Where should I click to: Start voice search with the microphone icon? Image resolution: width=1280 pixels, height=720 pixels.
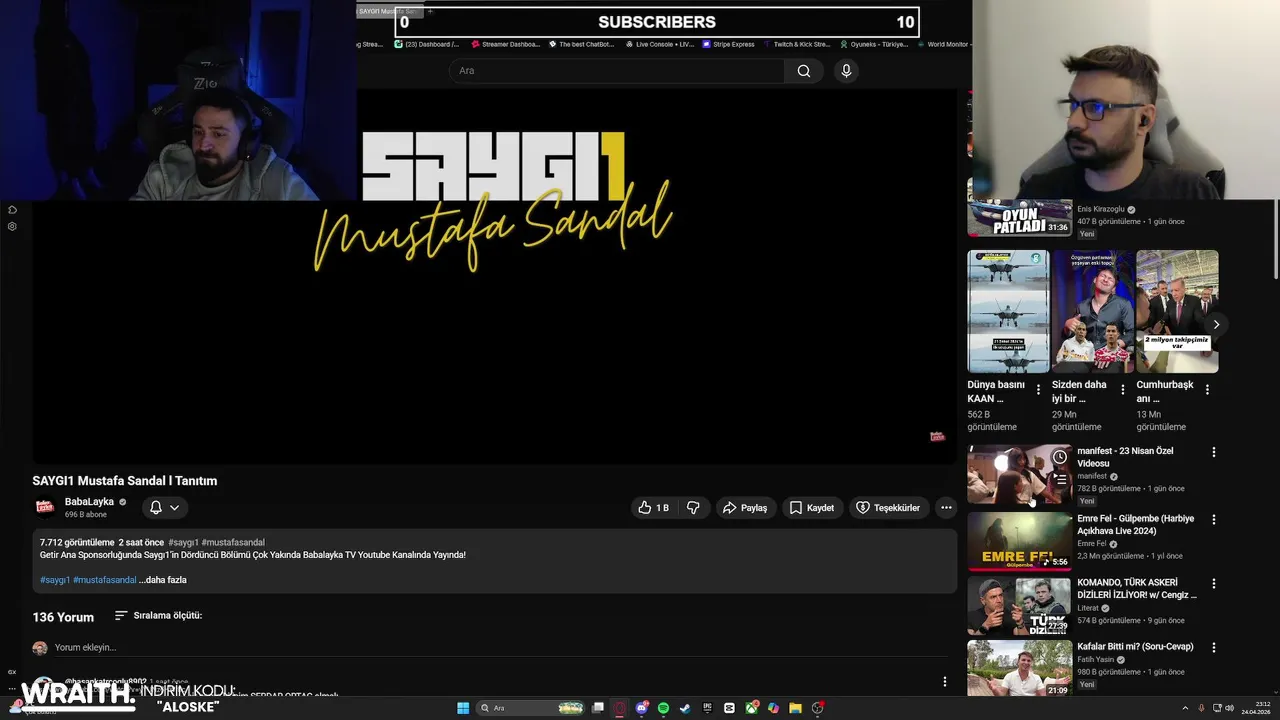point(846,71)
